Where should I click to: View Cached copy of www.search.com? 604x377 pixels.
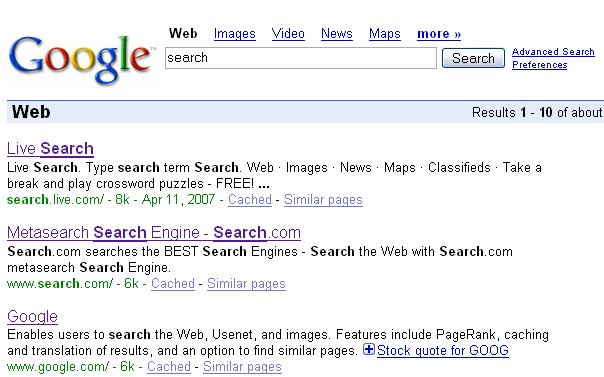coord(173,283)
